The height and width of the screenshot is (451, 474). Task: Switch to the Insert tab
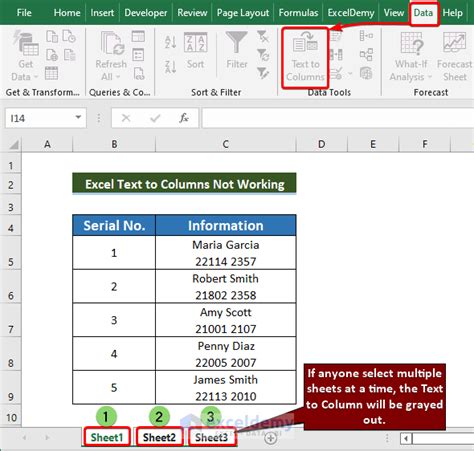102,13
